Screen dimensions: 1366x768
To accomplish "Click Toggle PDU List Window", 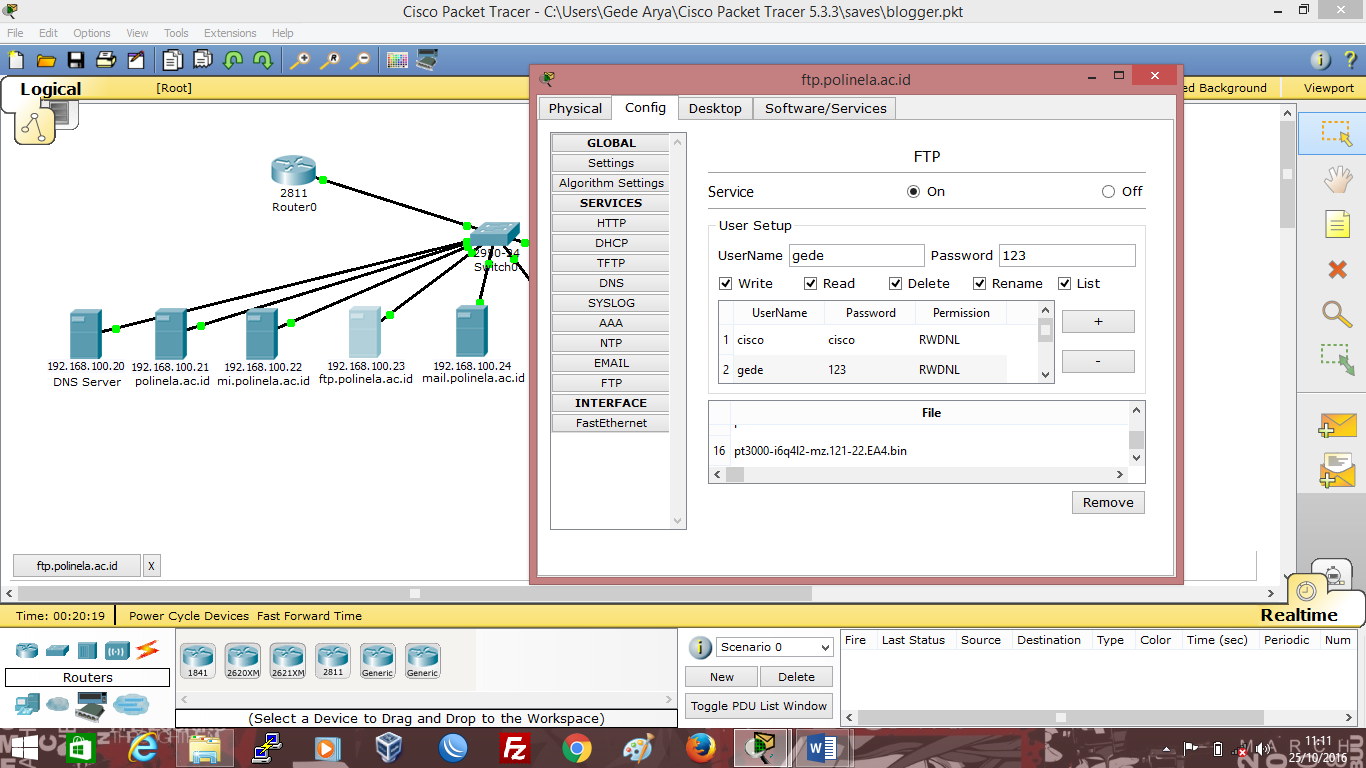I will tap(760, 706).
